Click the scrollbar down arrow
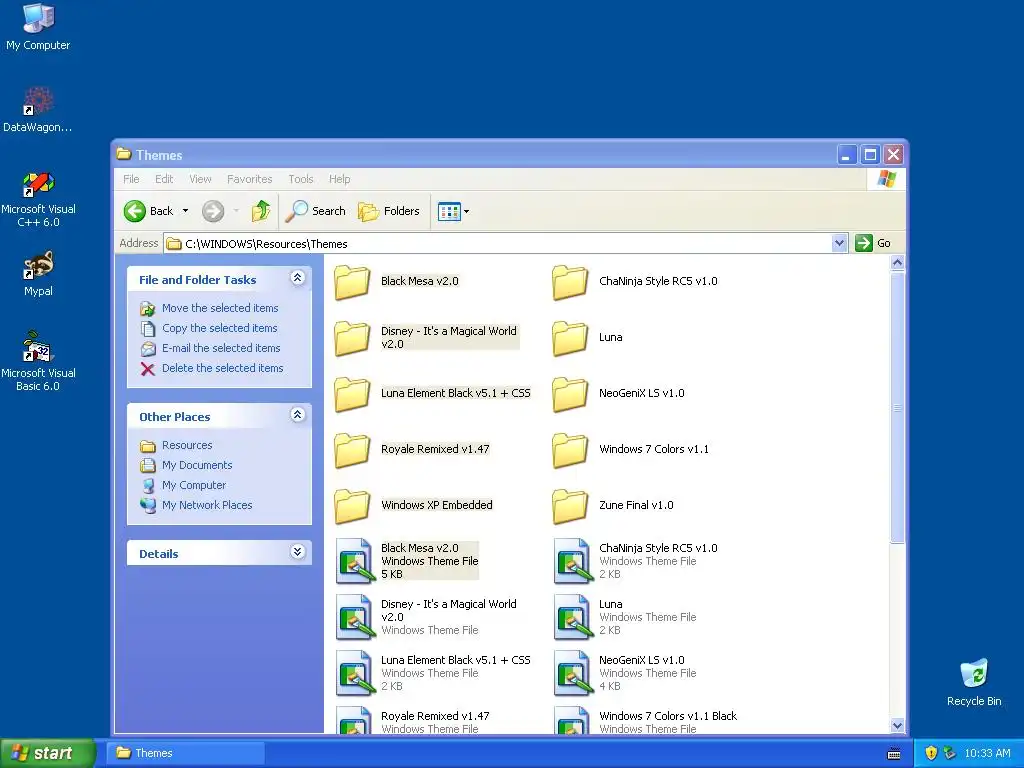This screenshot has height=768, width=1024. [x=897, y=726]
